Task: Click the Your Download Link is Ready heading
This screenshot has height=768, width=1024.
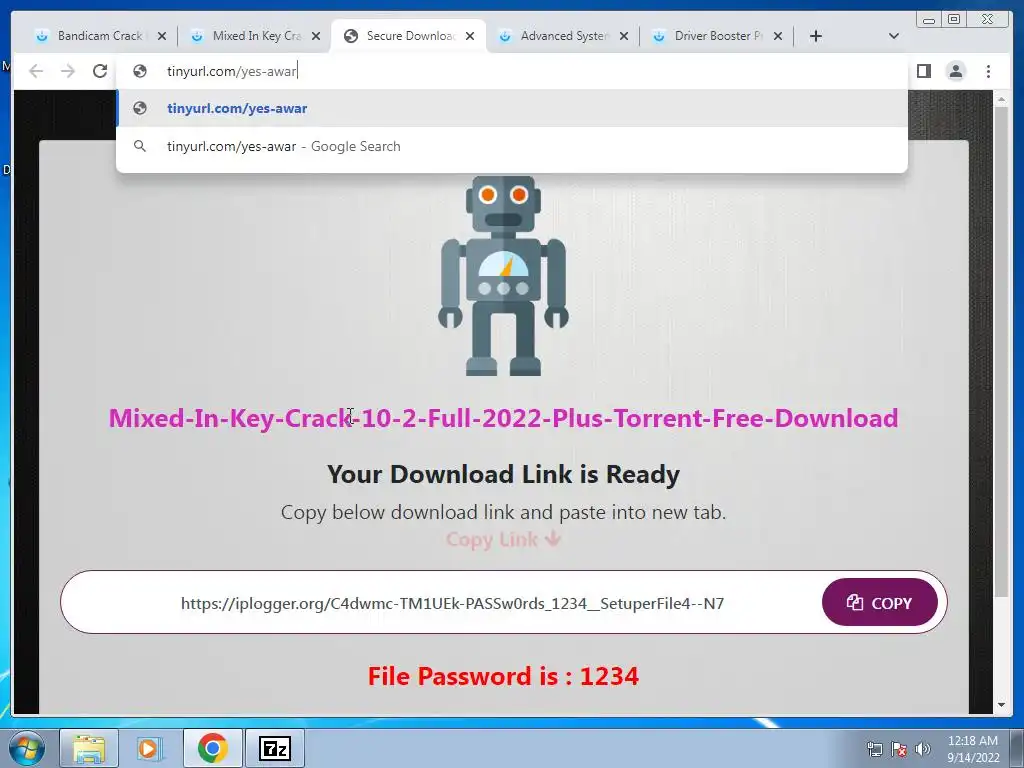Action: click(x=504, y=474)
